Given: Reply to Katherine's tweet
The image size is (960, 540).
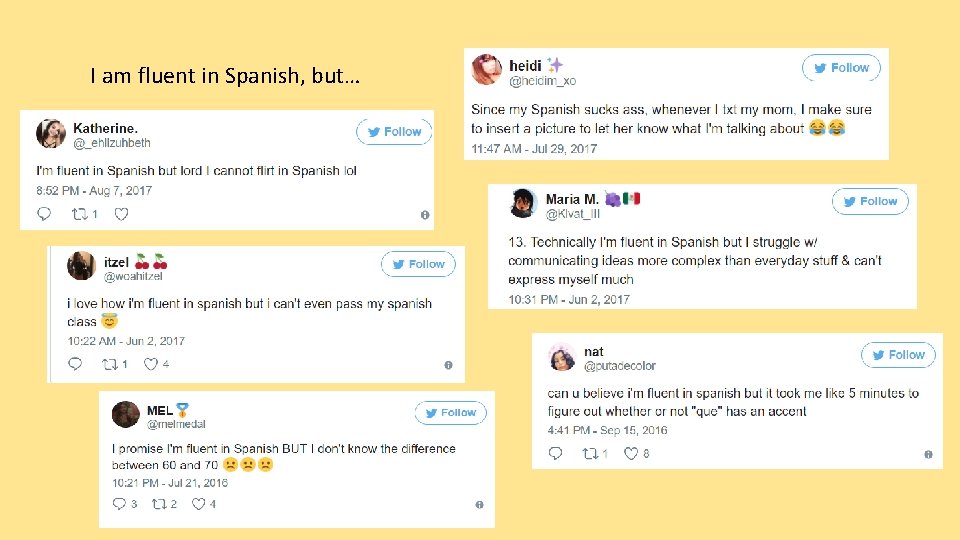Looking at the screenshot, I should [44, 214].
